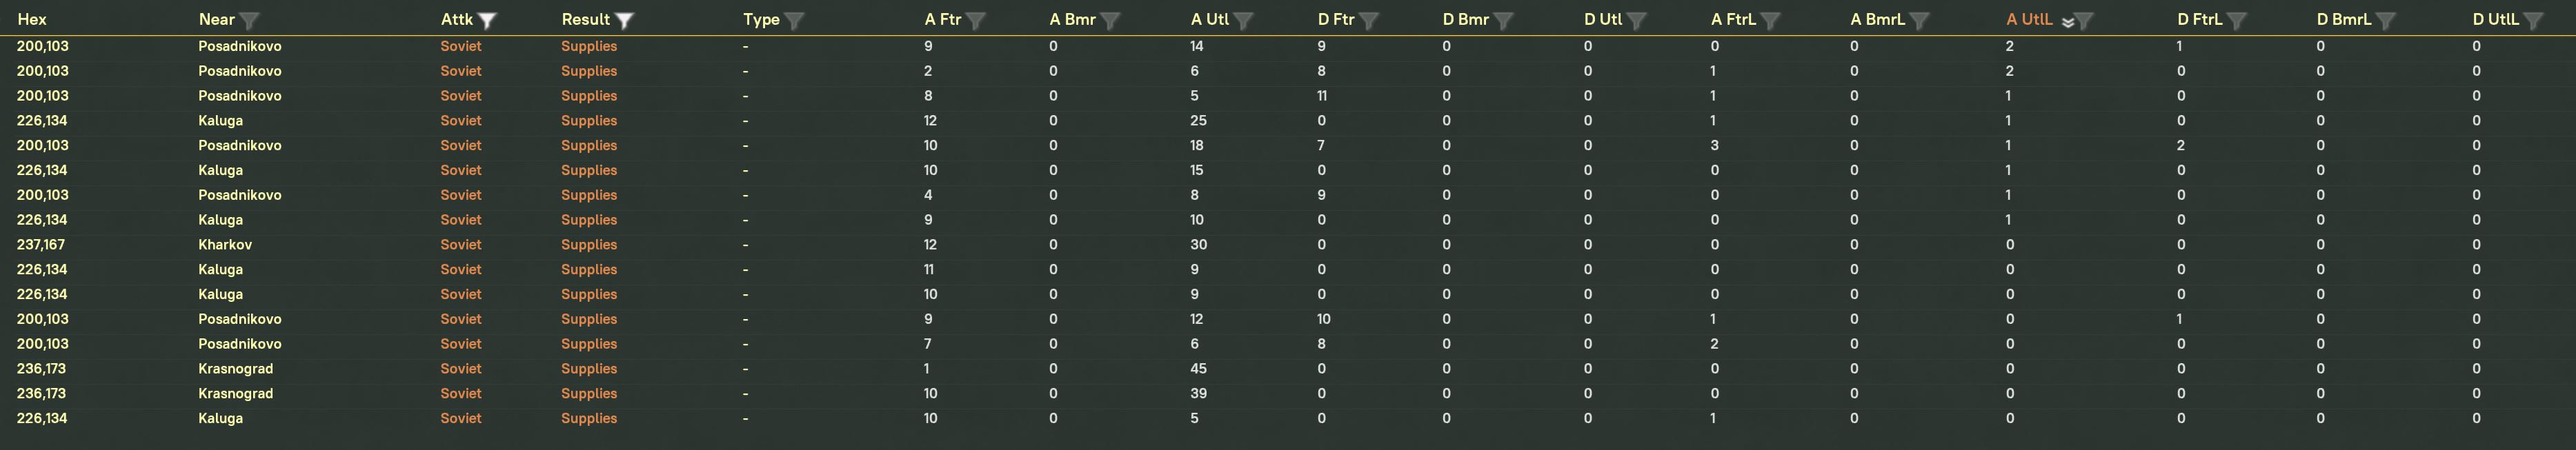Sort by the A FtrL header label
The image size is (2576, 450).
pos(1733,20)
